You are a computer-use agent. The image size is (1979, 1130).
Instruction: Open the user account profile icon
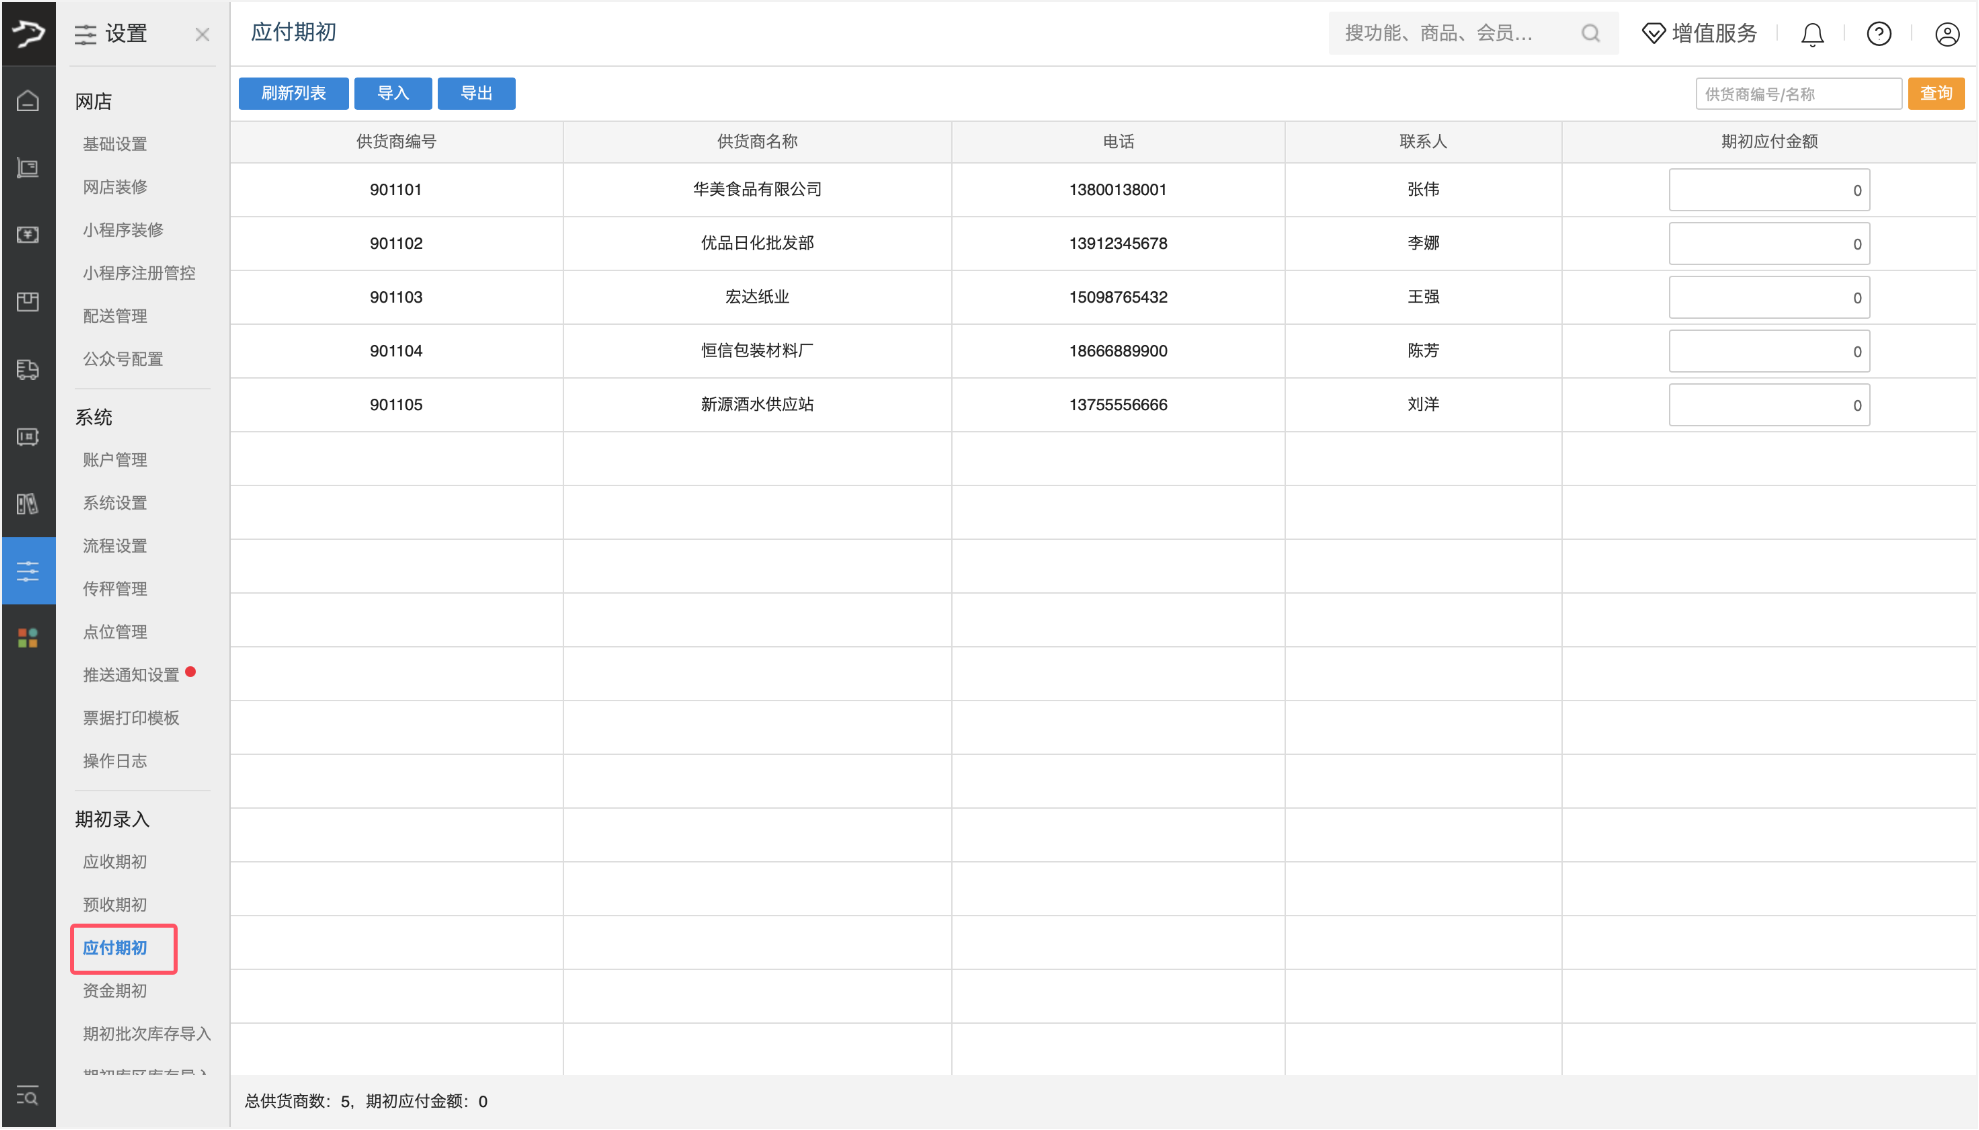tap(1947, 34)
